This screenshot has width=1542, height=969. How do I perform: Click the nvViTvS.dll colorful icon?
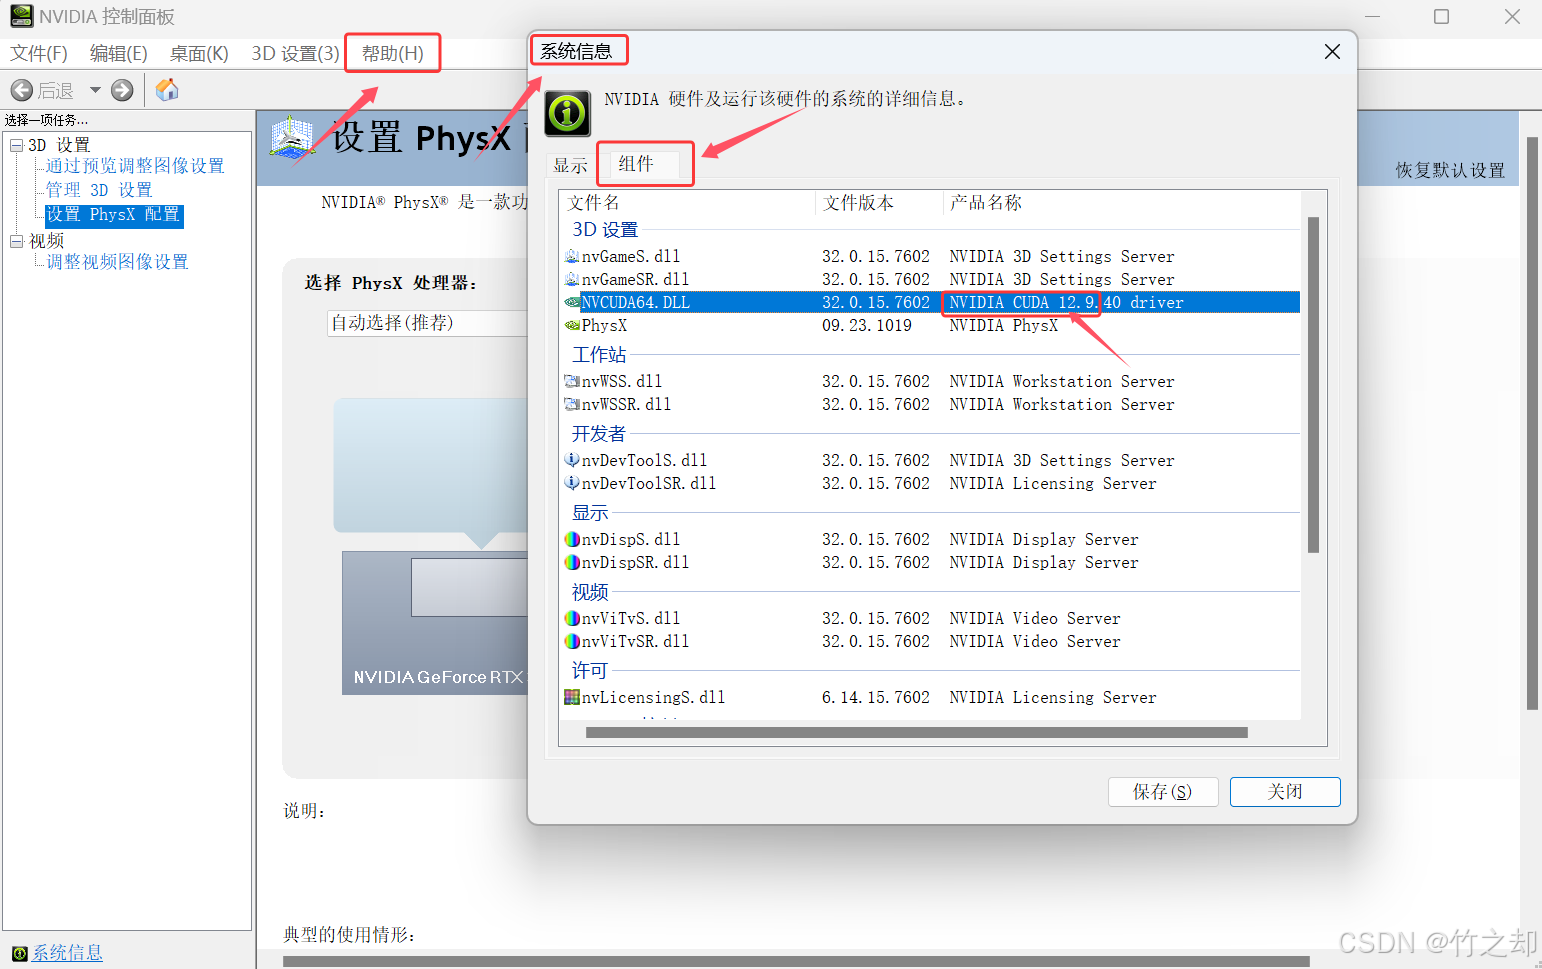point(572,618)
